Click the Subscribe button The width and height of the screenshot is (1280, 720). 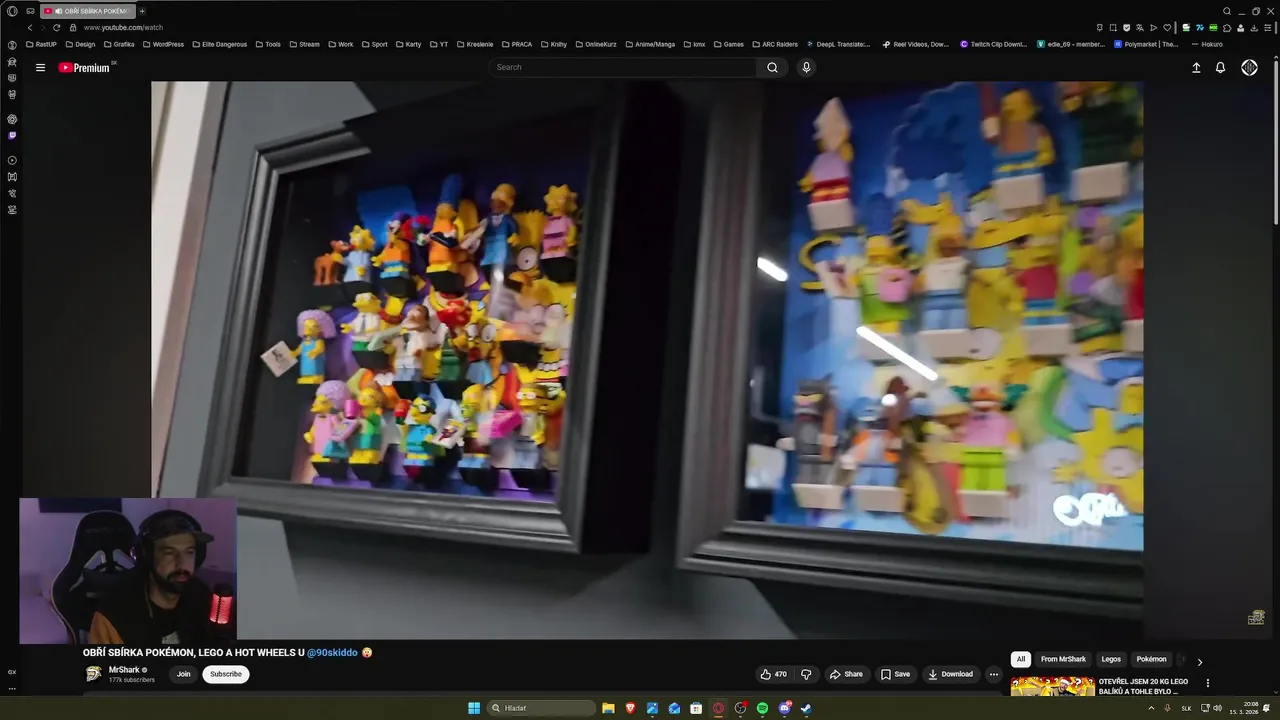(x=225, y=674)
